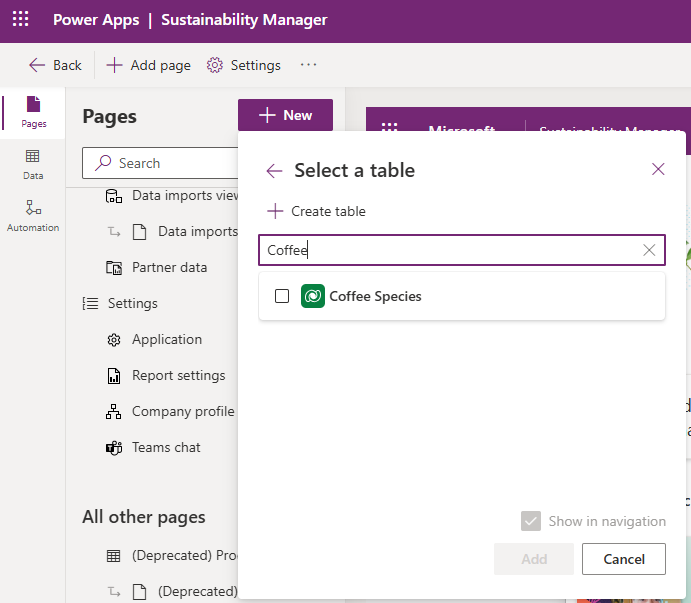691x603 pixels.
Task: Click the All other pages heading
Action: [144, 517]
